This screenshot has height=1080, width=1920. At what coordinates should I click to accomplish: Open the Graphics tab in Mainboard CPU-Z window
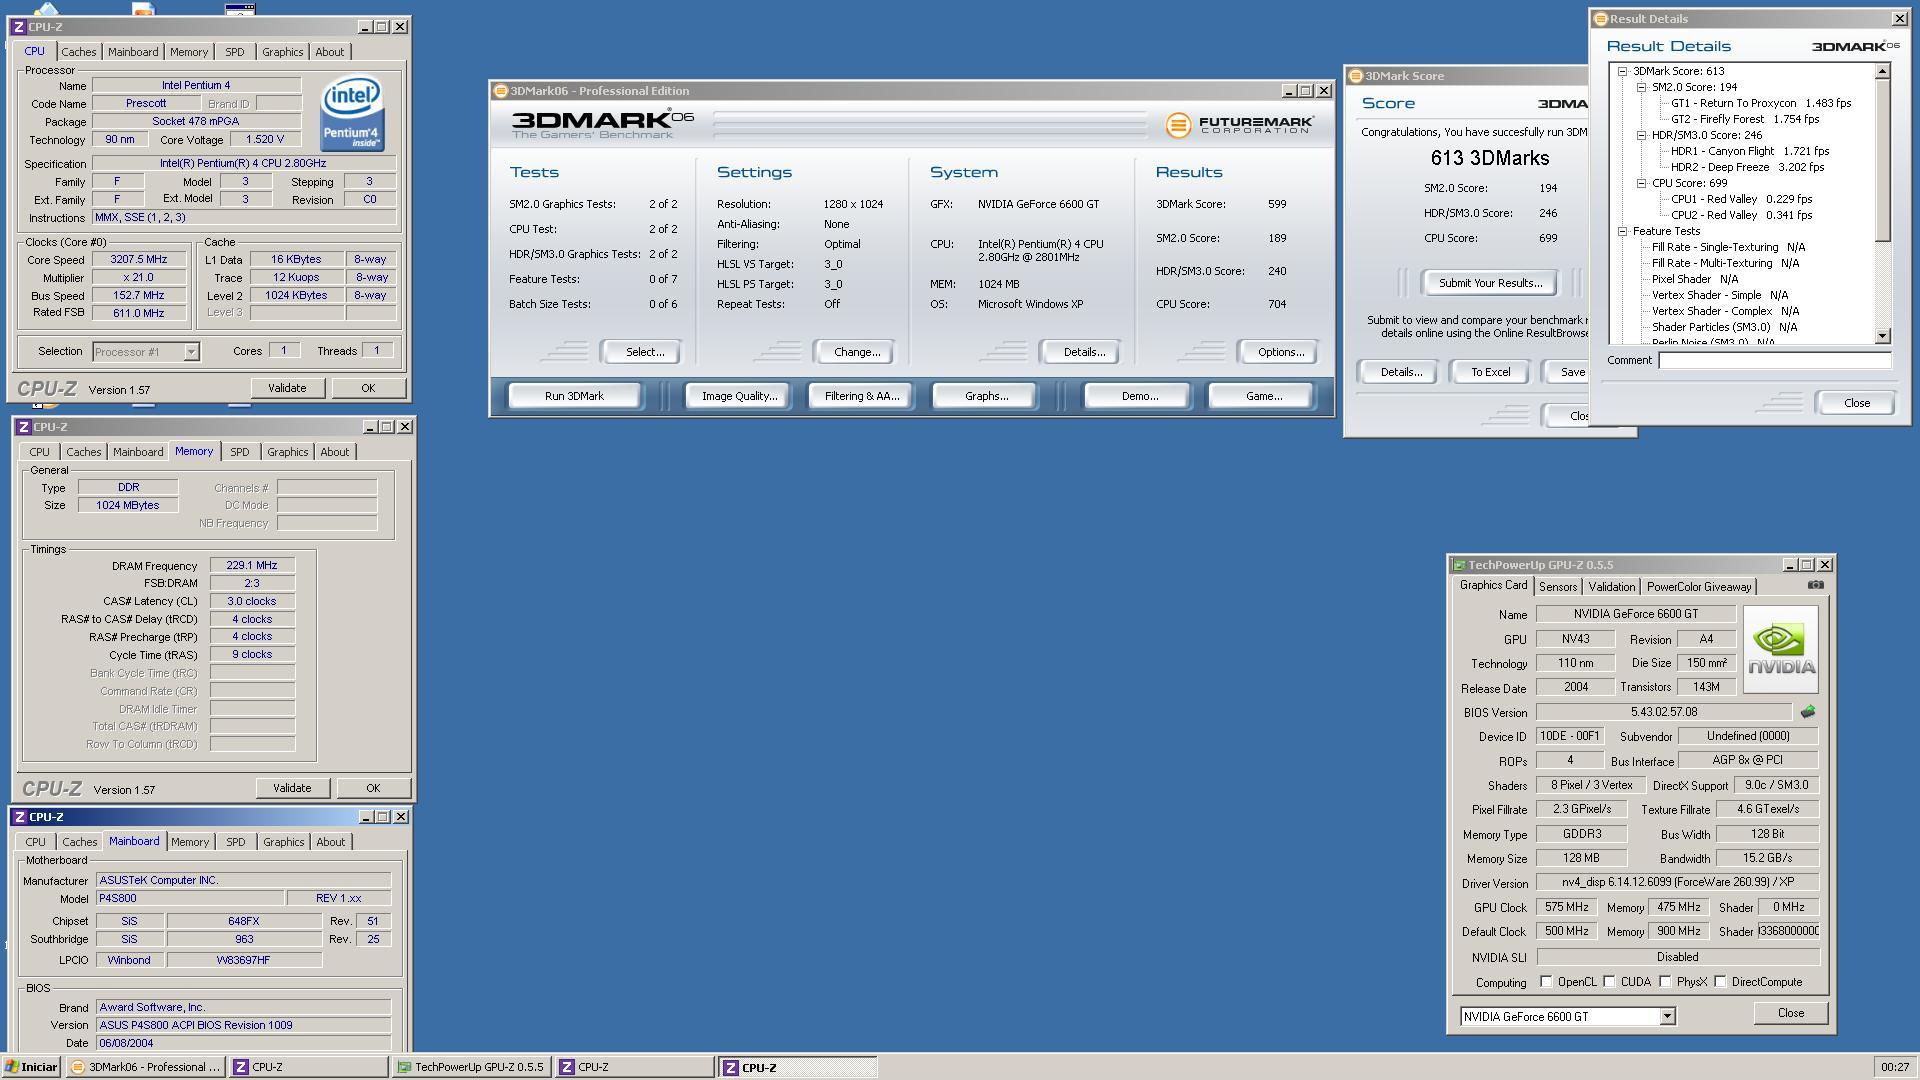284,842
